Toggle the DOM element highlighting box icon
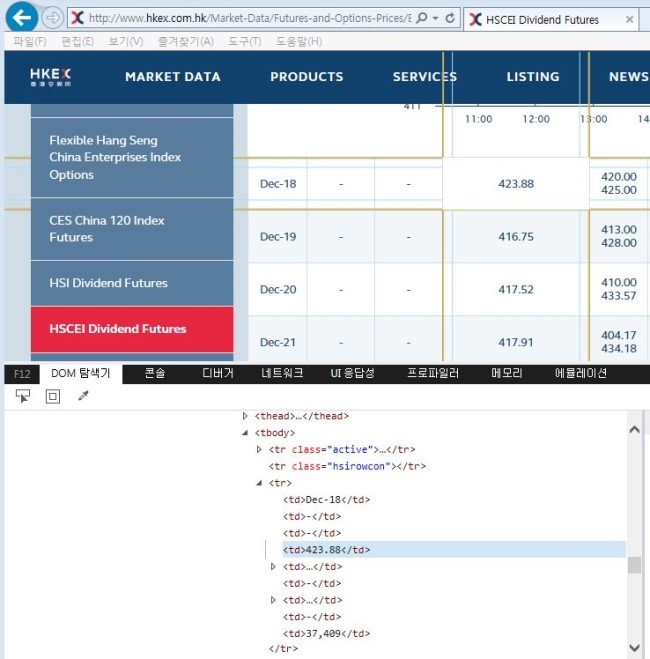 click(x=53, y=396)
